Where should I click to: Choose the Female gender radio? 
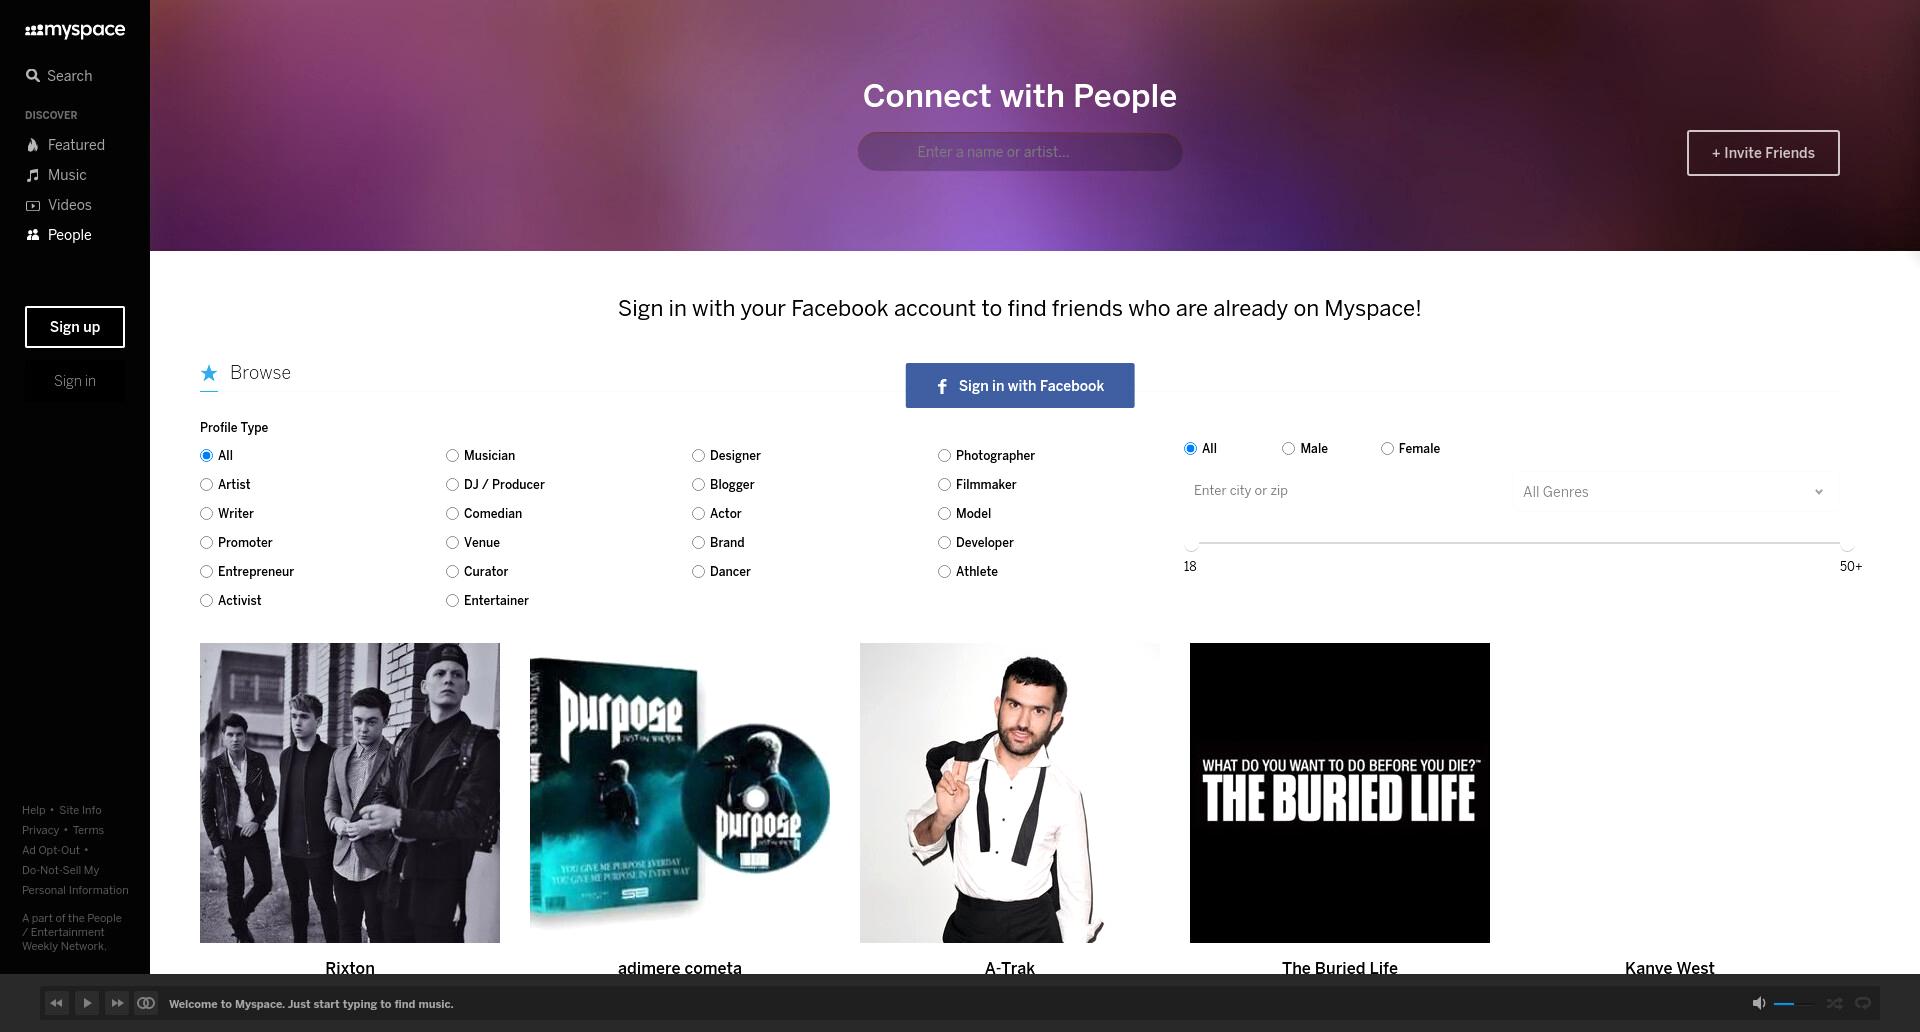click(x=1388, y=449)
